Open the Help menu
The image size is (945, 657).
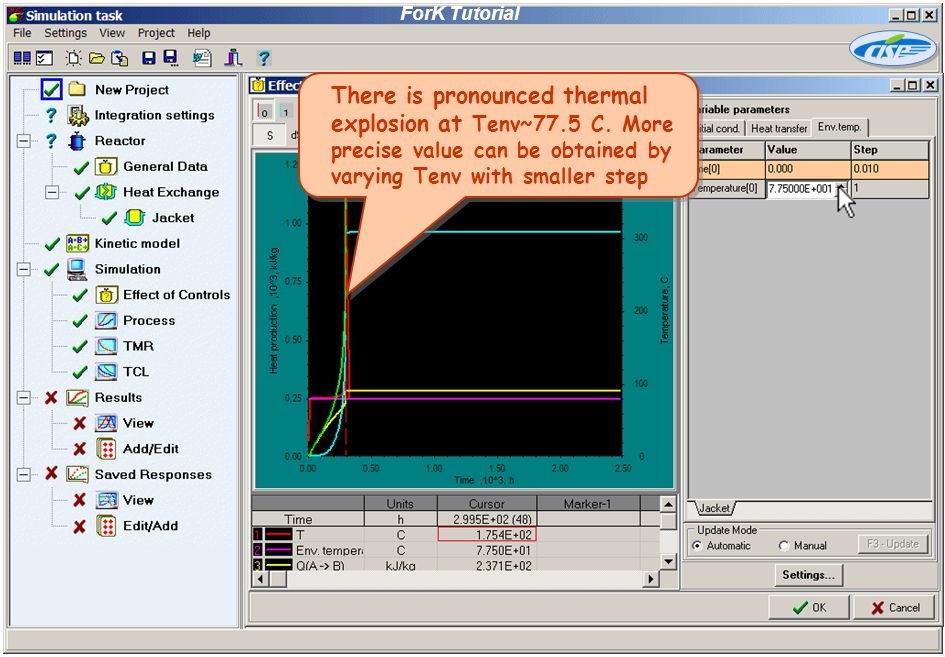coord(199,33)
